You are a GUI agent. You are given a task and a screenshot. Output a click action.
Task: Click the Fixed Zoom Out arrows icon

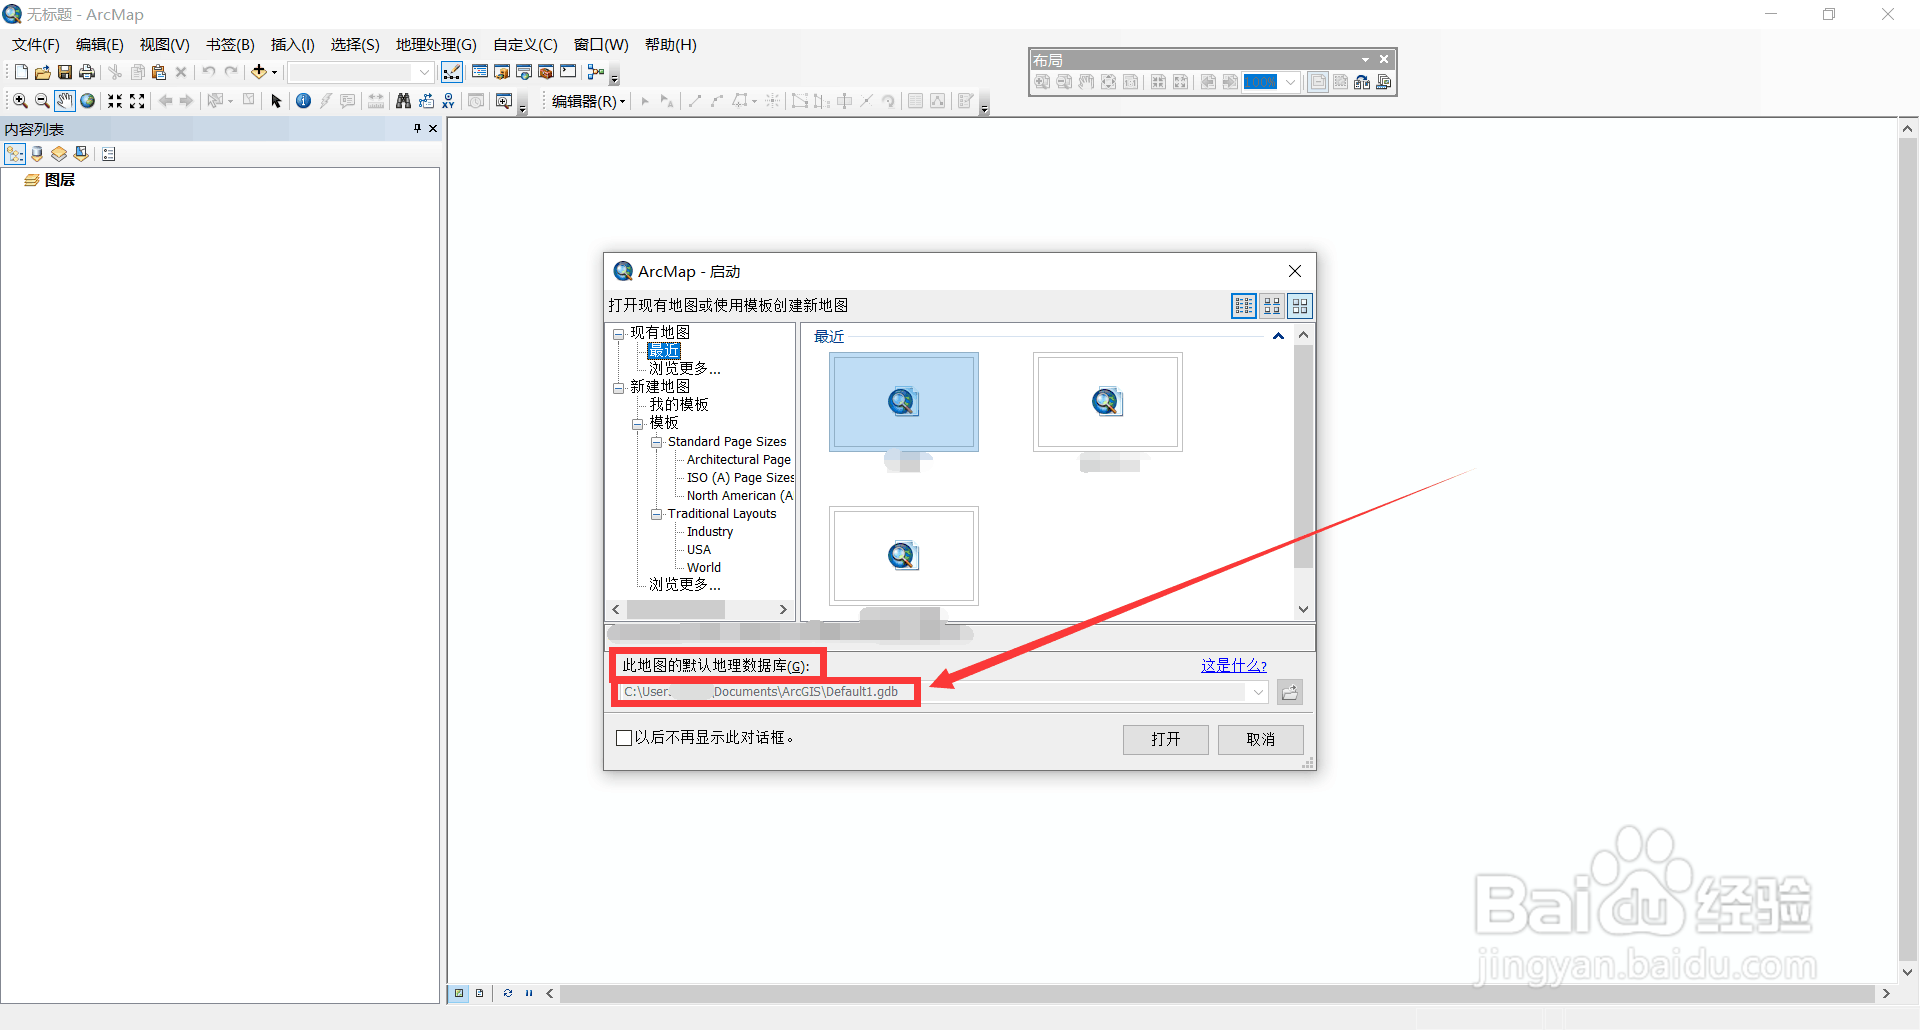pyautogui.click(x=137, y=101)
